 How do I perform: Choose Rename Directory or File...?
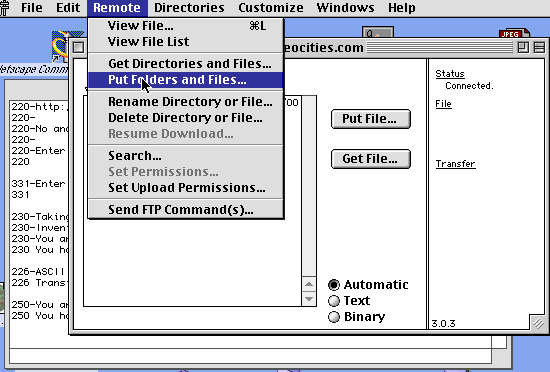pyautogui.click(x=186, y=102)
